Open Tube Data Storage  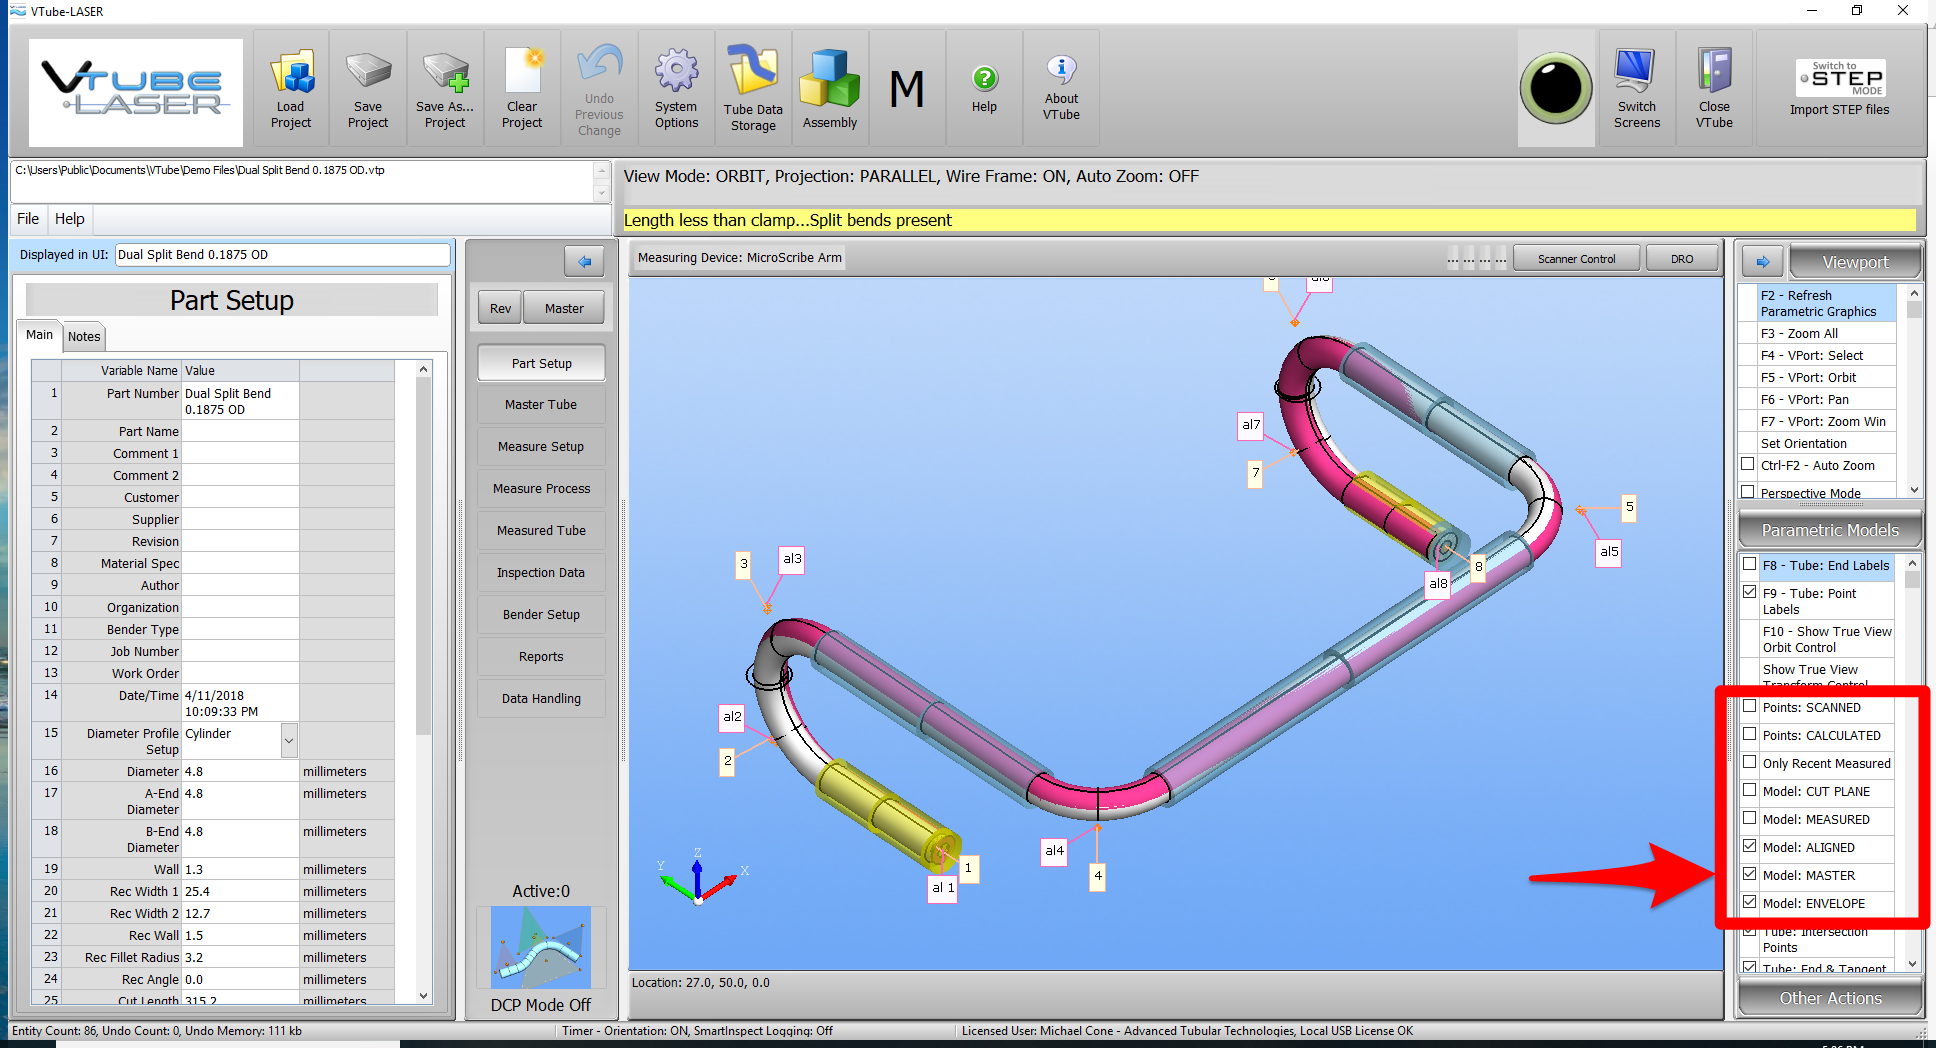point(753,90)
